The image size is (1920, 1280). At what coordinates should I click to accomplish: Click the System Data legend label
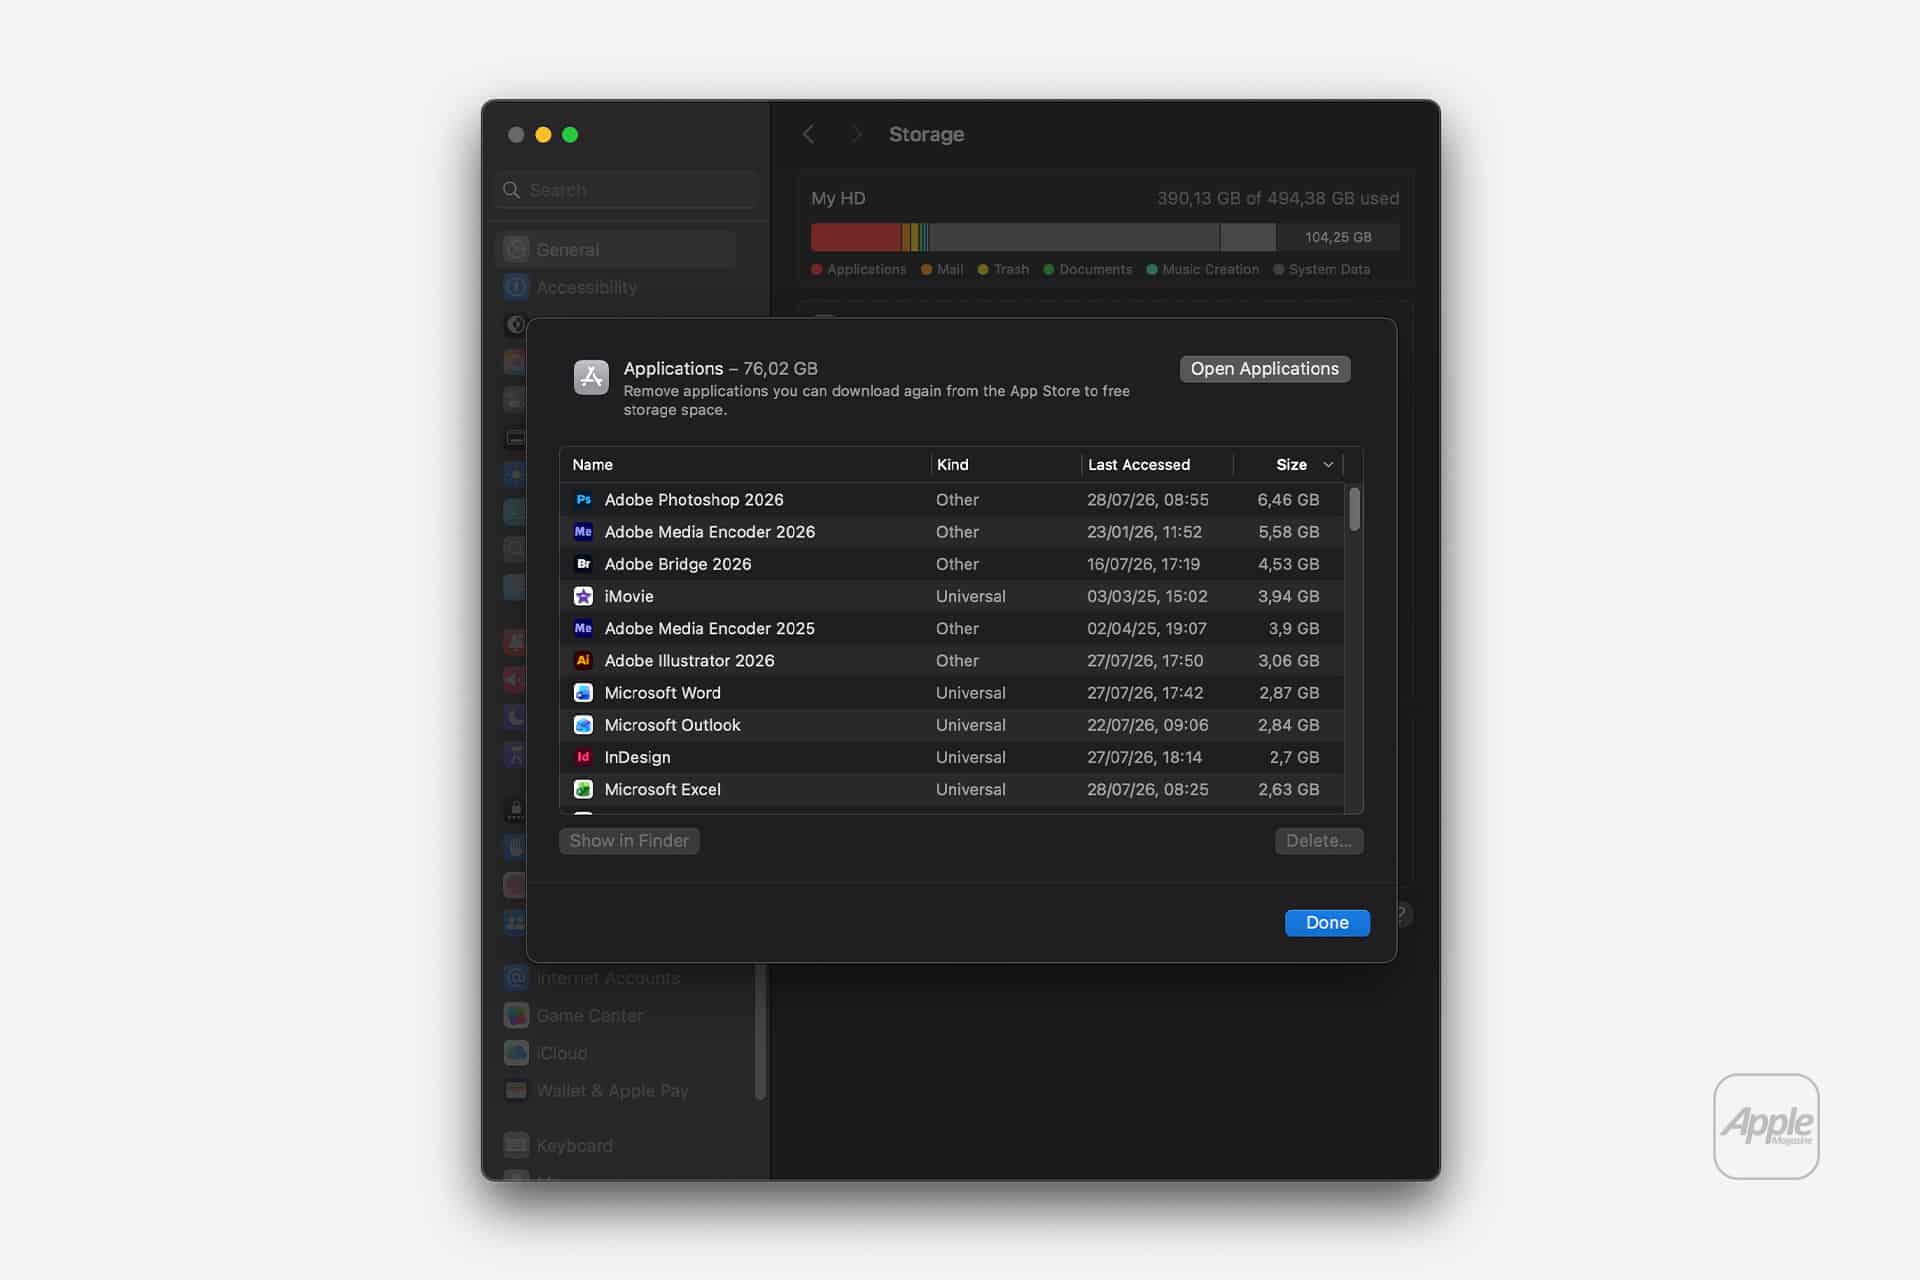pyautogui.click(x=1329, y=270)
